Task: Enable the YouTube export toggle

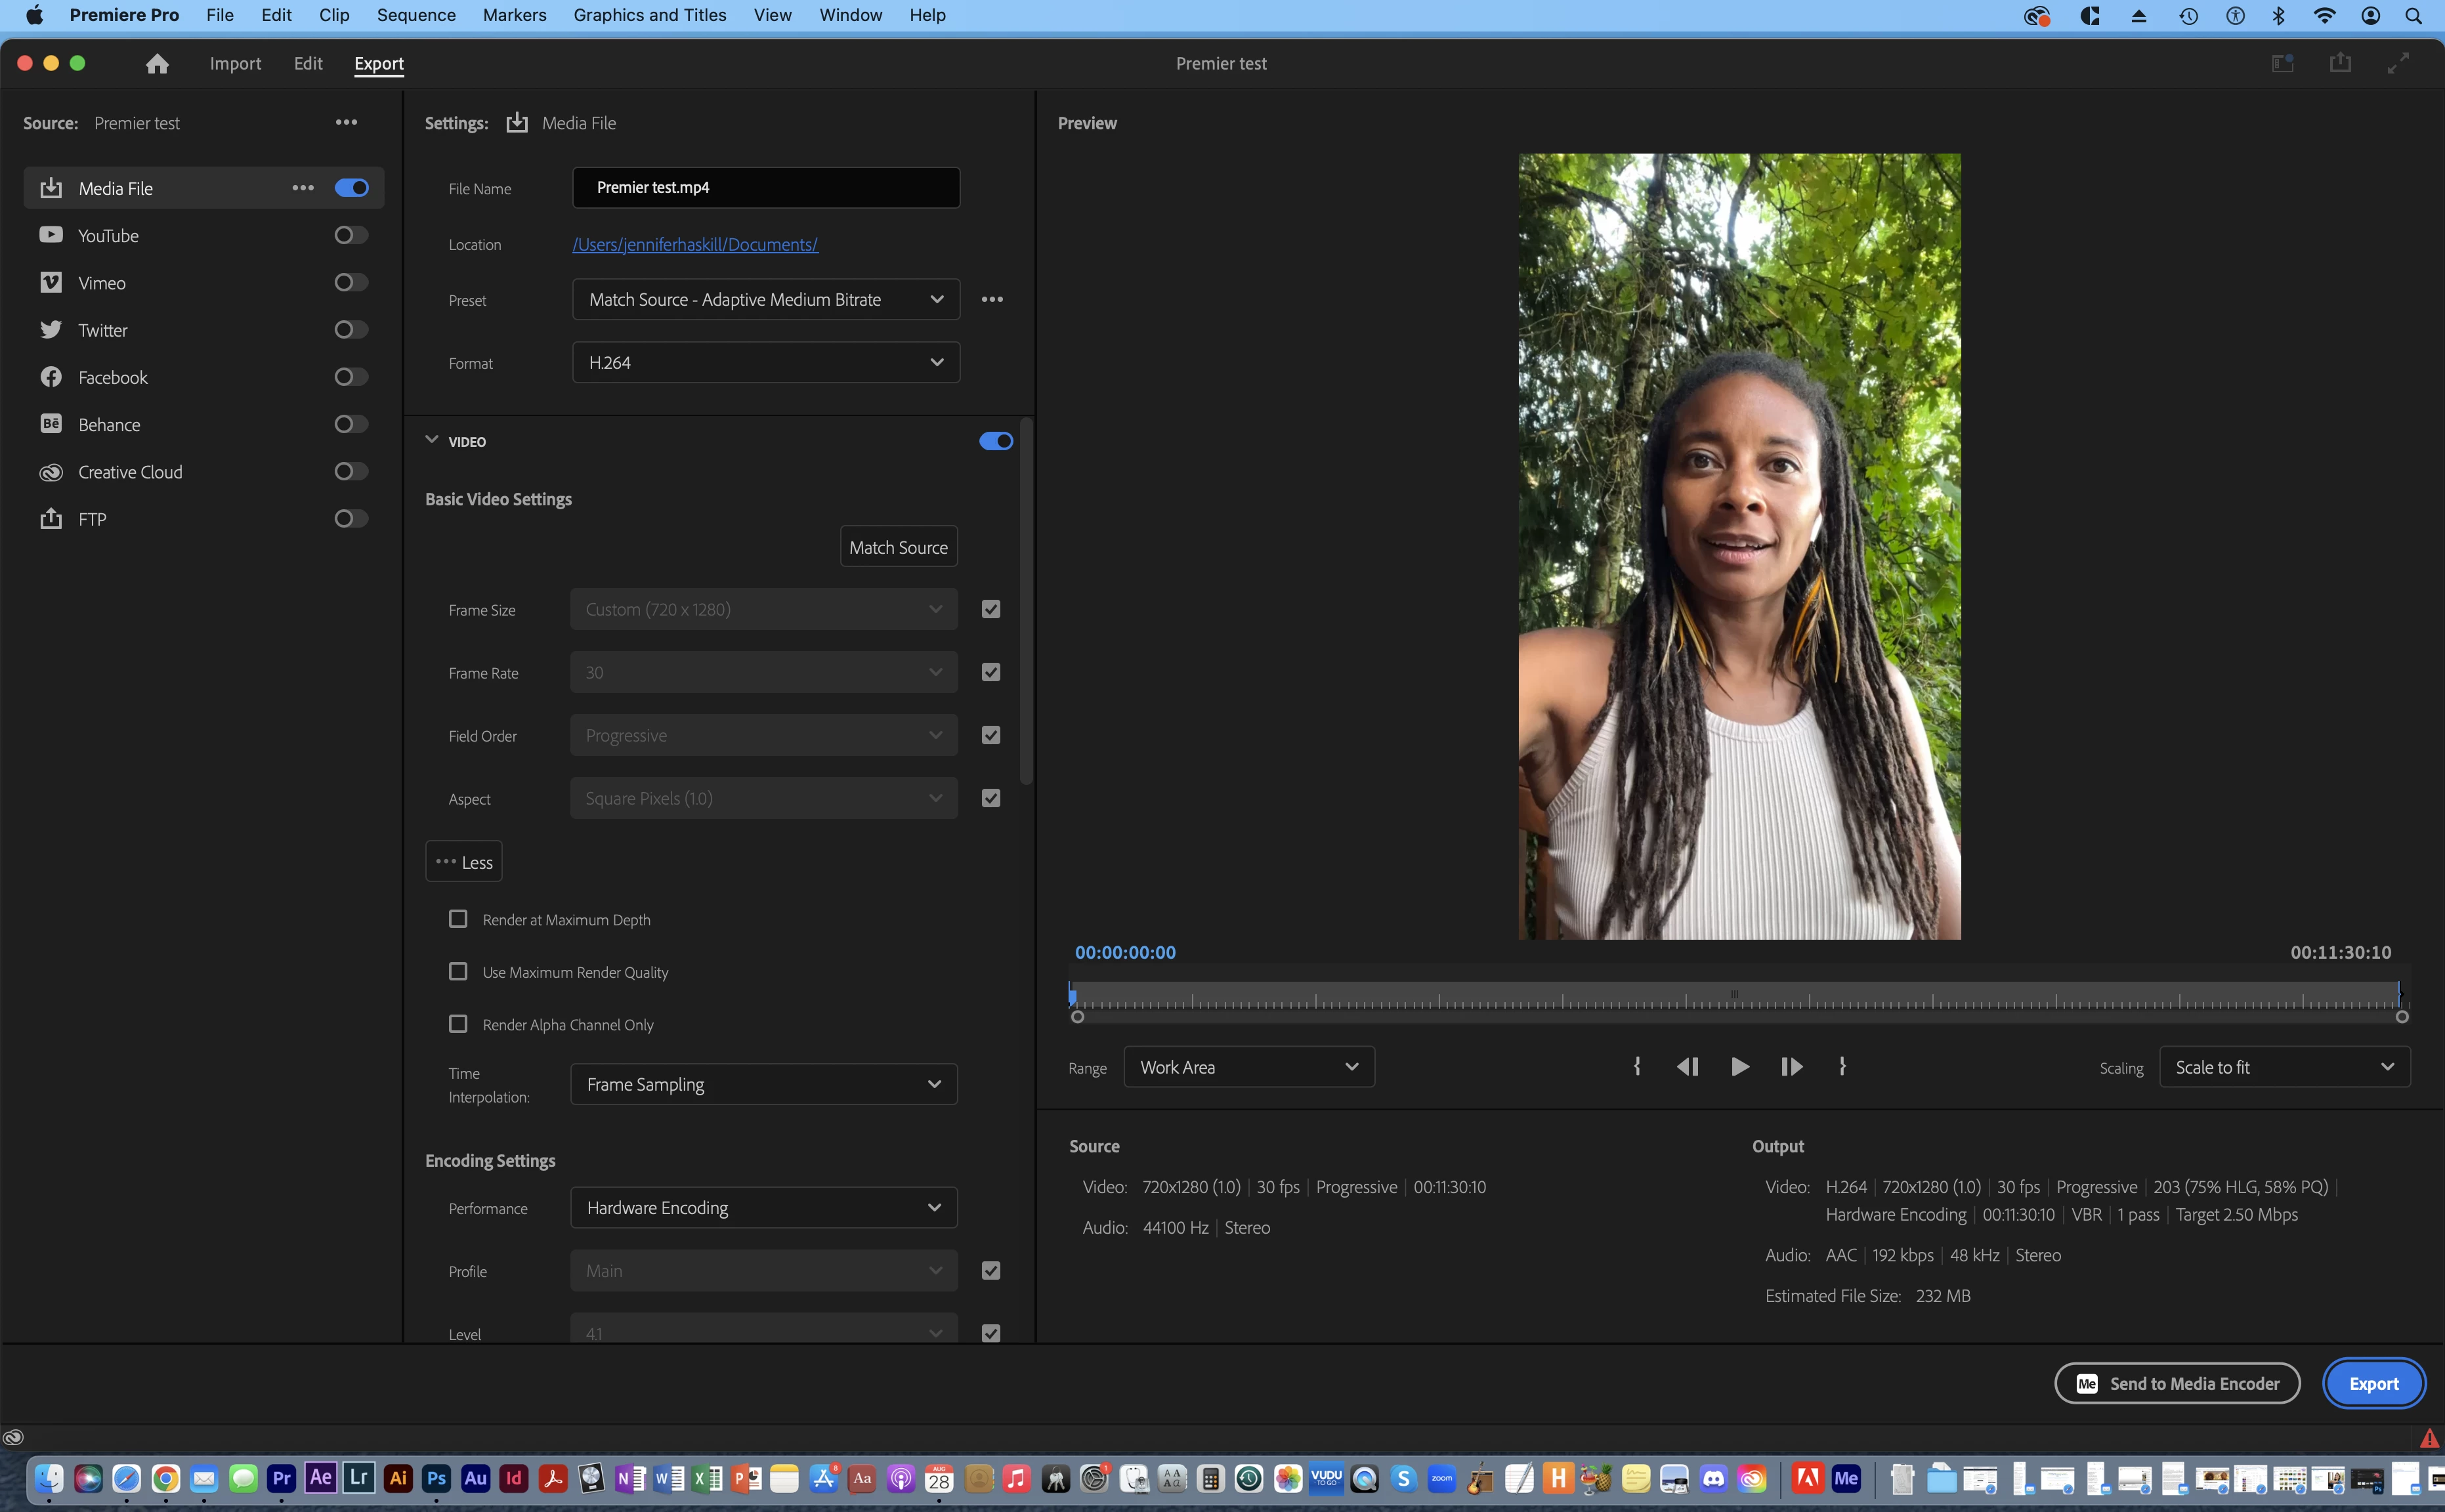Action: click(351, 236)
